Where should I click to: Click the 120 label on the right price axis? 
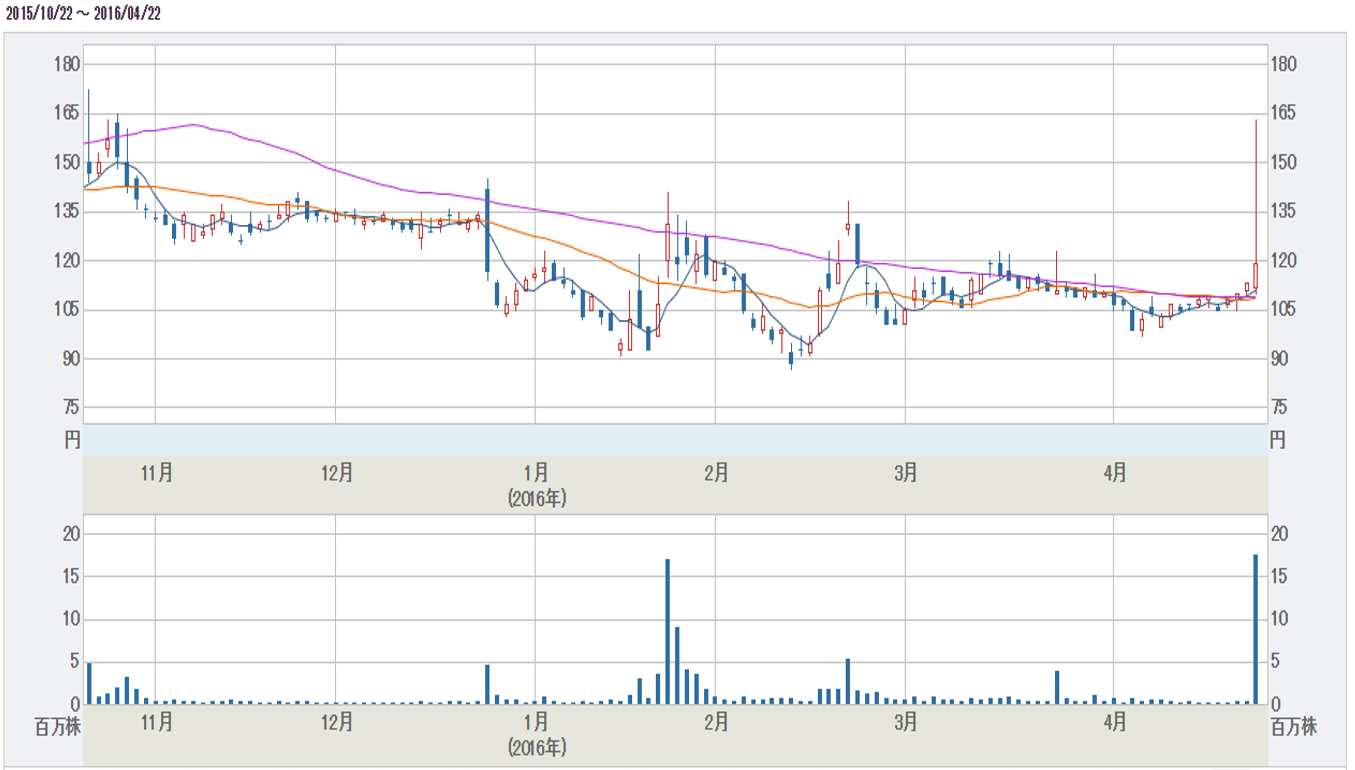point(1283,261)
